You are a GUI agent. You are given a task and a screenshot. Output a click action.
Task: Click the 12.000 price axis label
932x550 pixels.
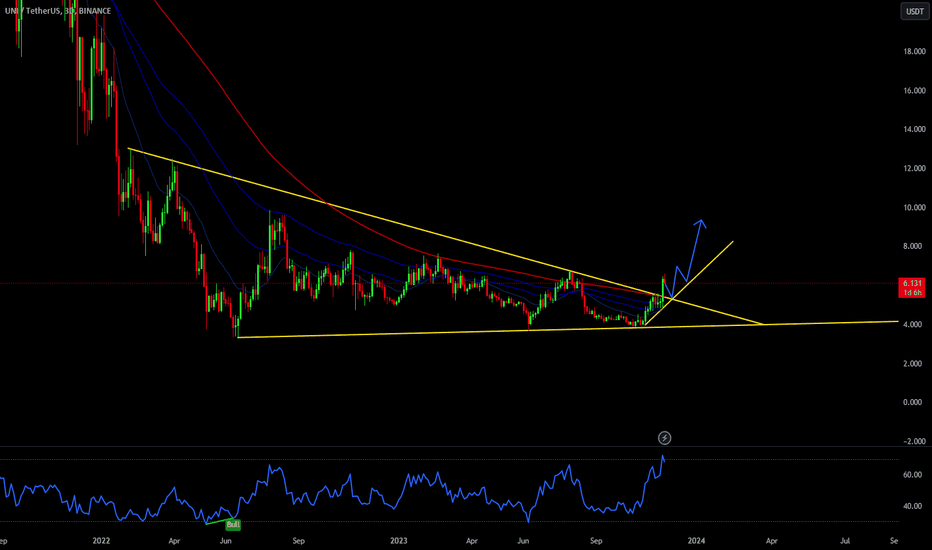click(914, 168)
